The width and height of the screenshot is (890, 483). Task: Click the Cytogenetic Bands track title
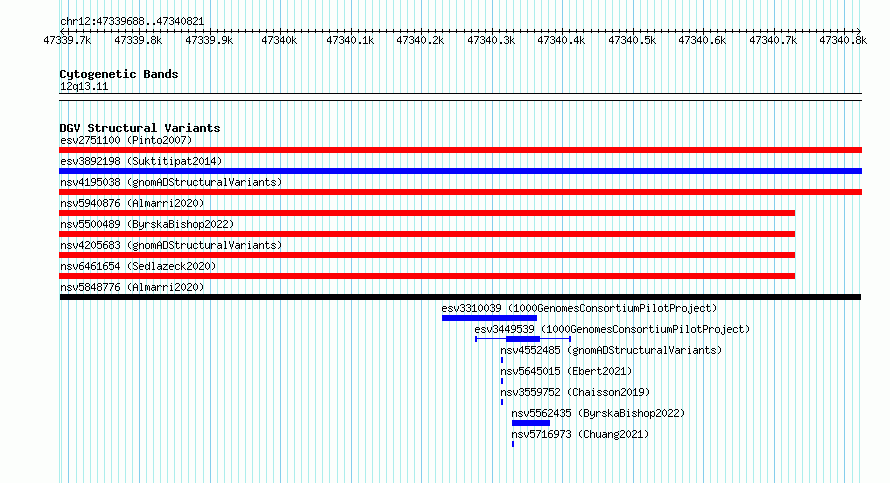pos(119,74)
